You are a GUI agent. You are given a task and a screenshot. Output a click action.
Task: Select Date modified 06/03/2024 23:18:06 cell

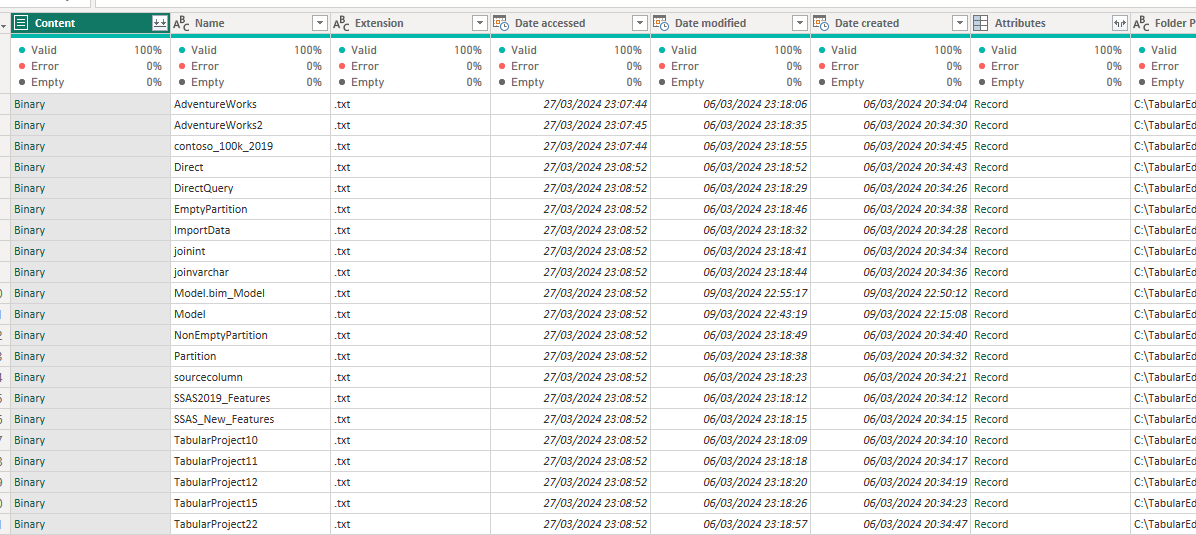731,104
